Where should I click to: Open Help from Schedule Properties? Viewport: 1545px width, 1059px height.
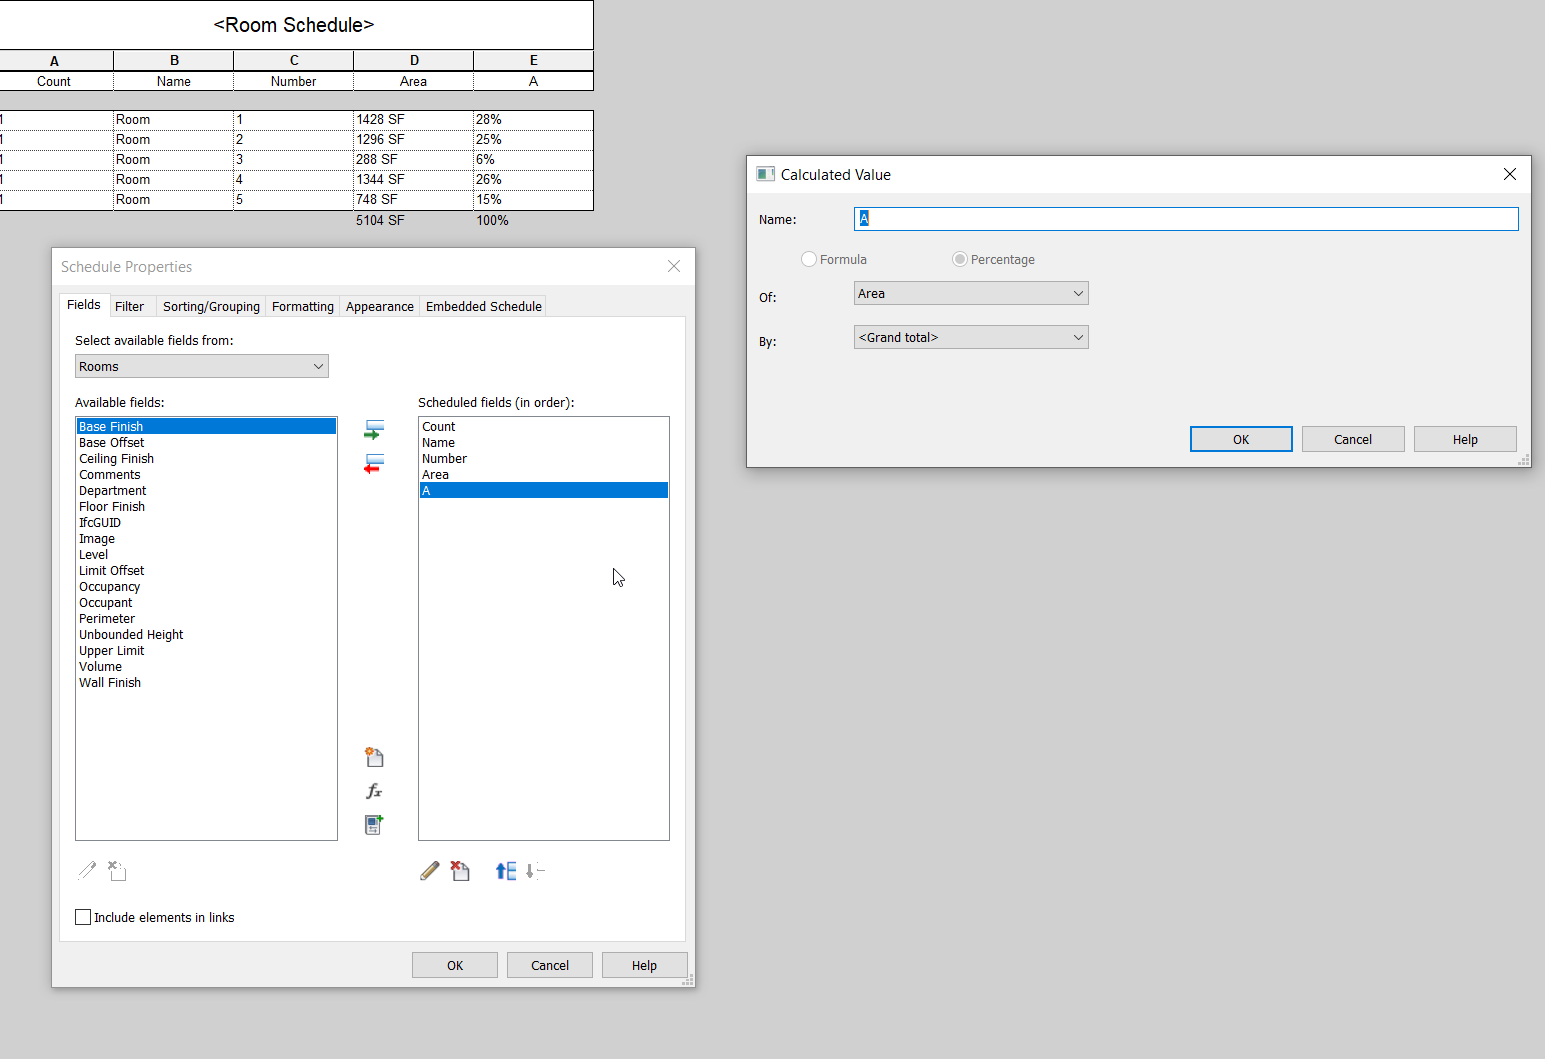pyautogui.click(x=643, y=964)
